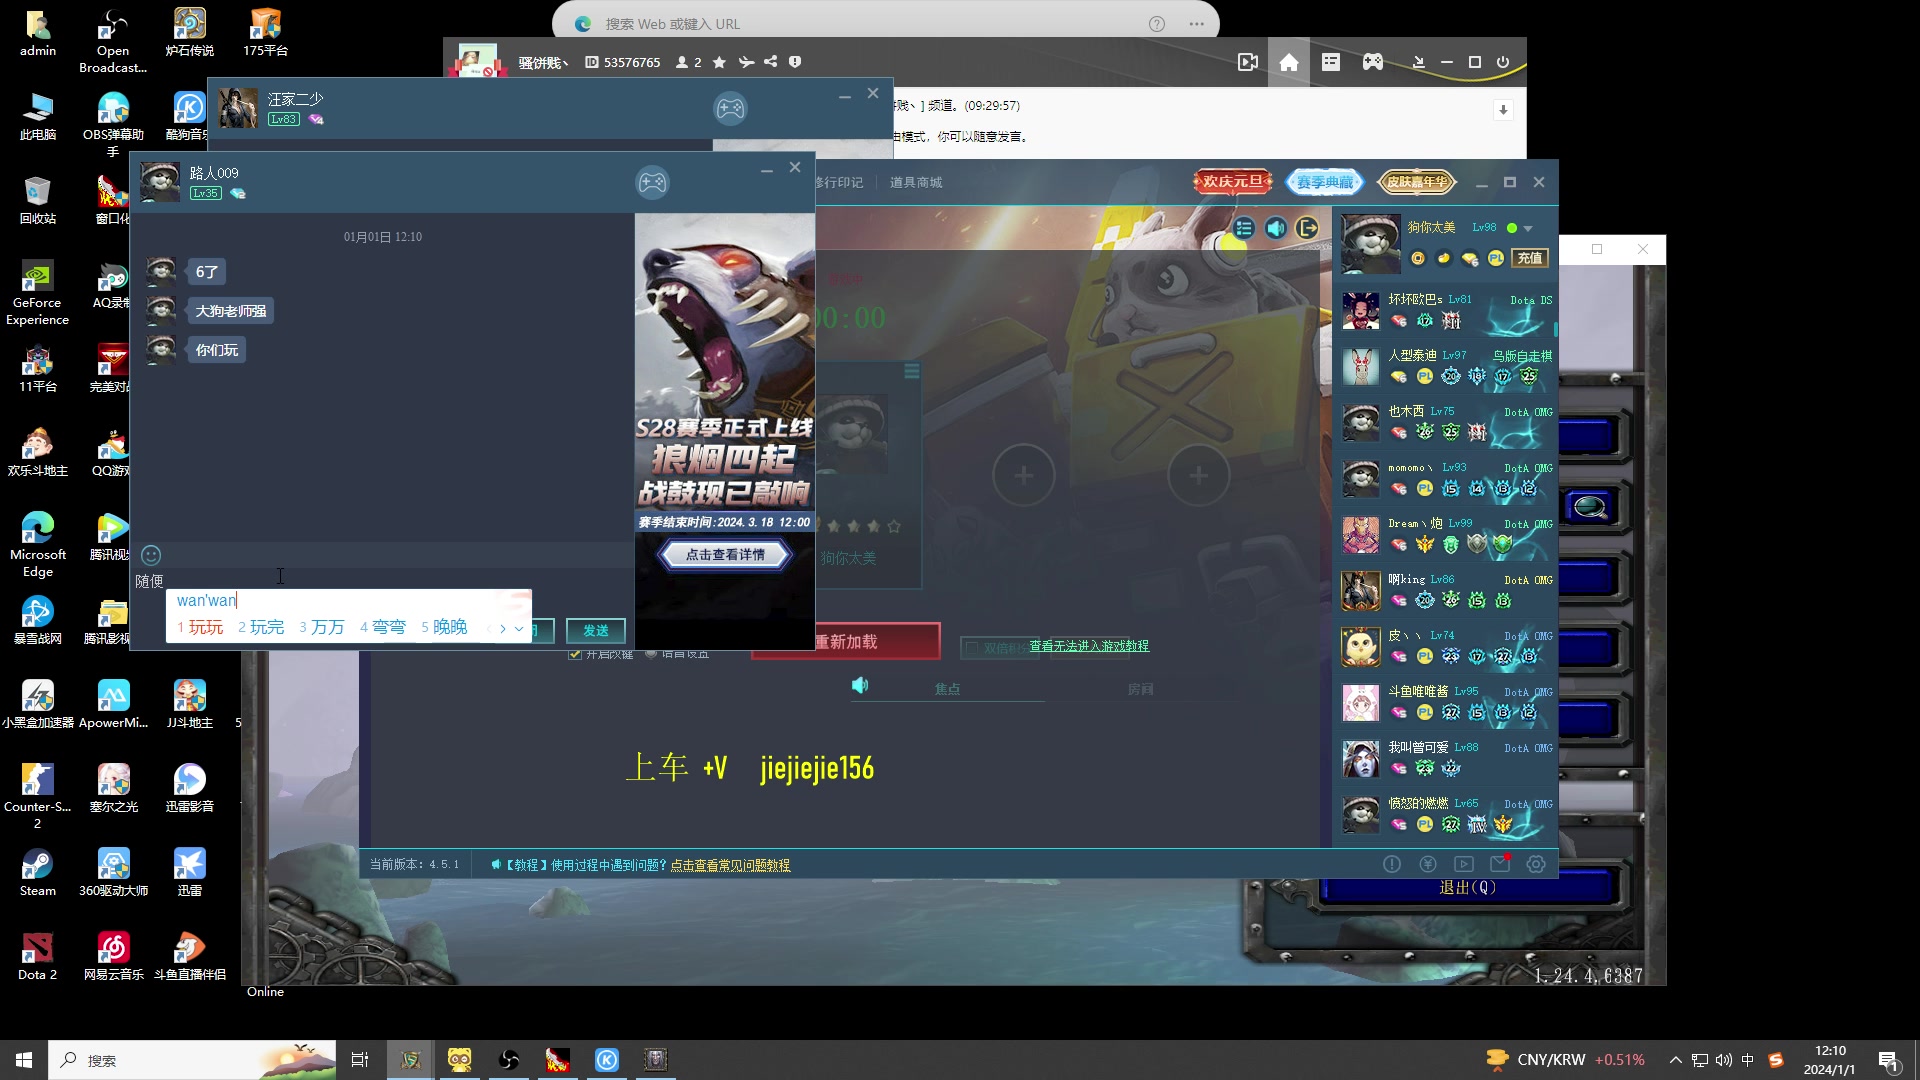Image resolution: width=1920 pixels, height=1080 pixels.
Task: Open emoji picker in 路人009 chat
Action: coord(151,555)
